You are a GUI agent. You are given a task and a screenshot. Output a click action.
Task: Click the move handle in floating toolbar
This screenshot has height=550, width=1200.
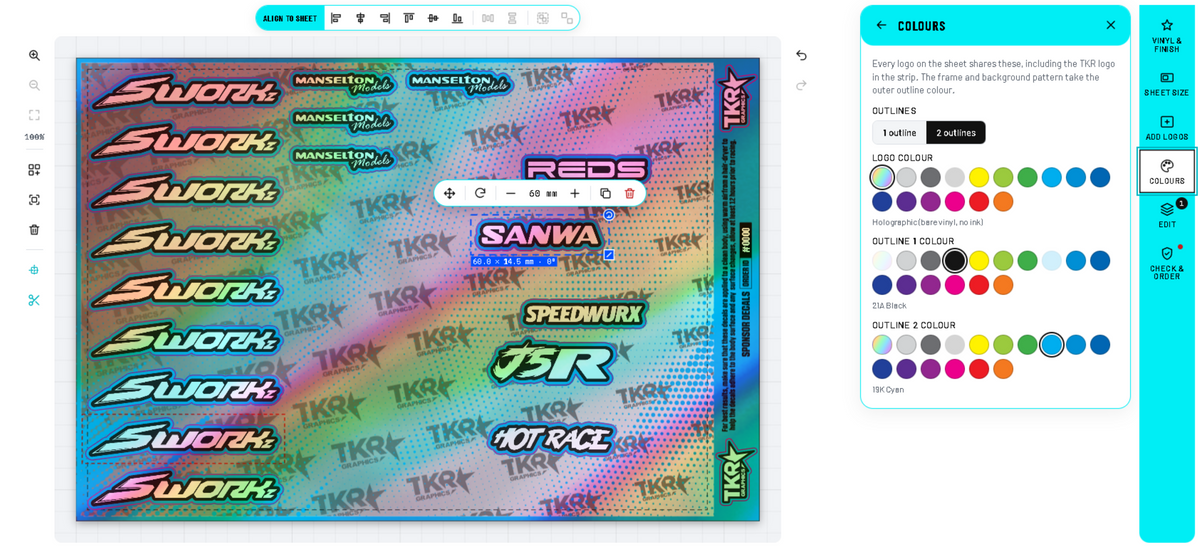pyautogui.click(x=449, y=193)
